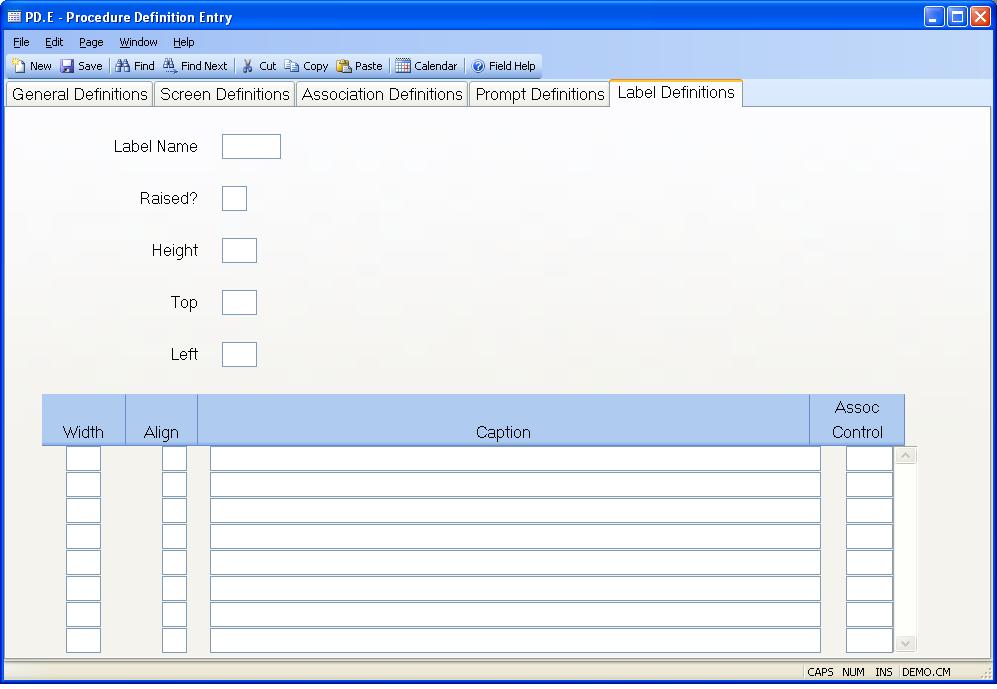Click the Label Name input field
This screenshot has width=997, height=689.
coord(251,146)
